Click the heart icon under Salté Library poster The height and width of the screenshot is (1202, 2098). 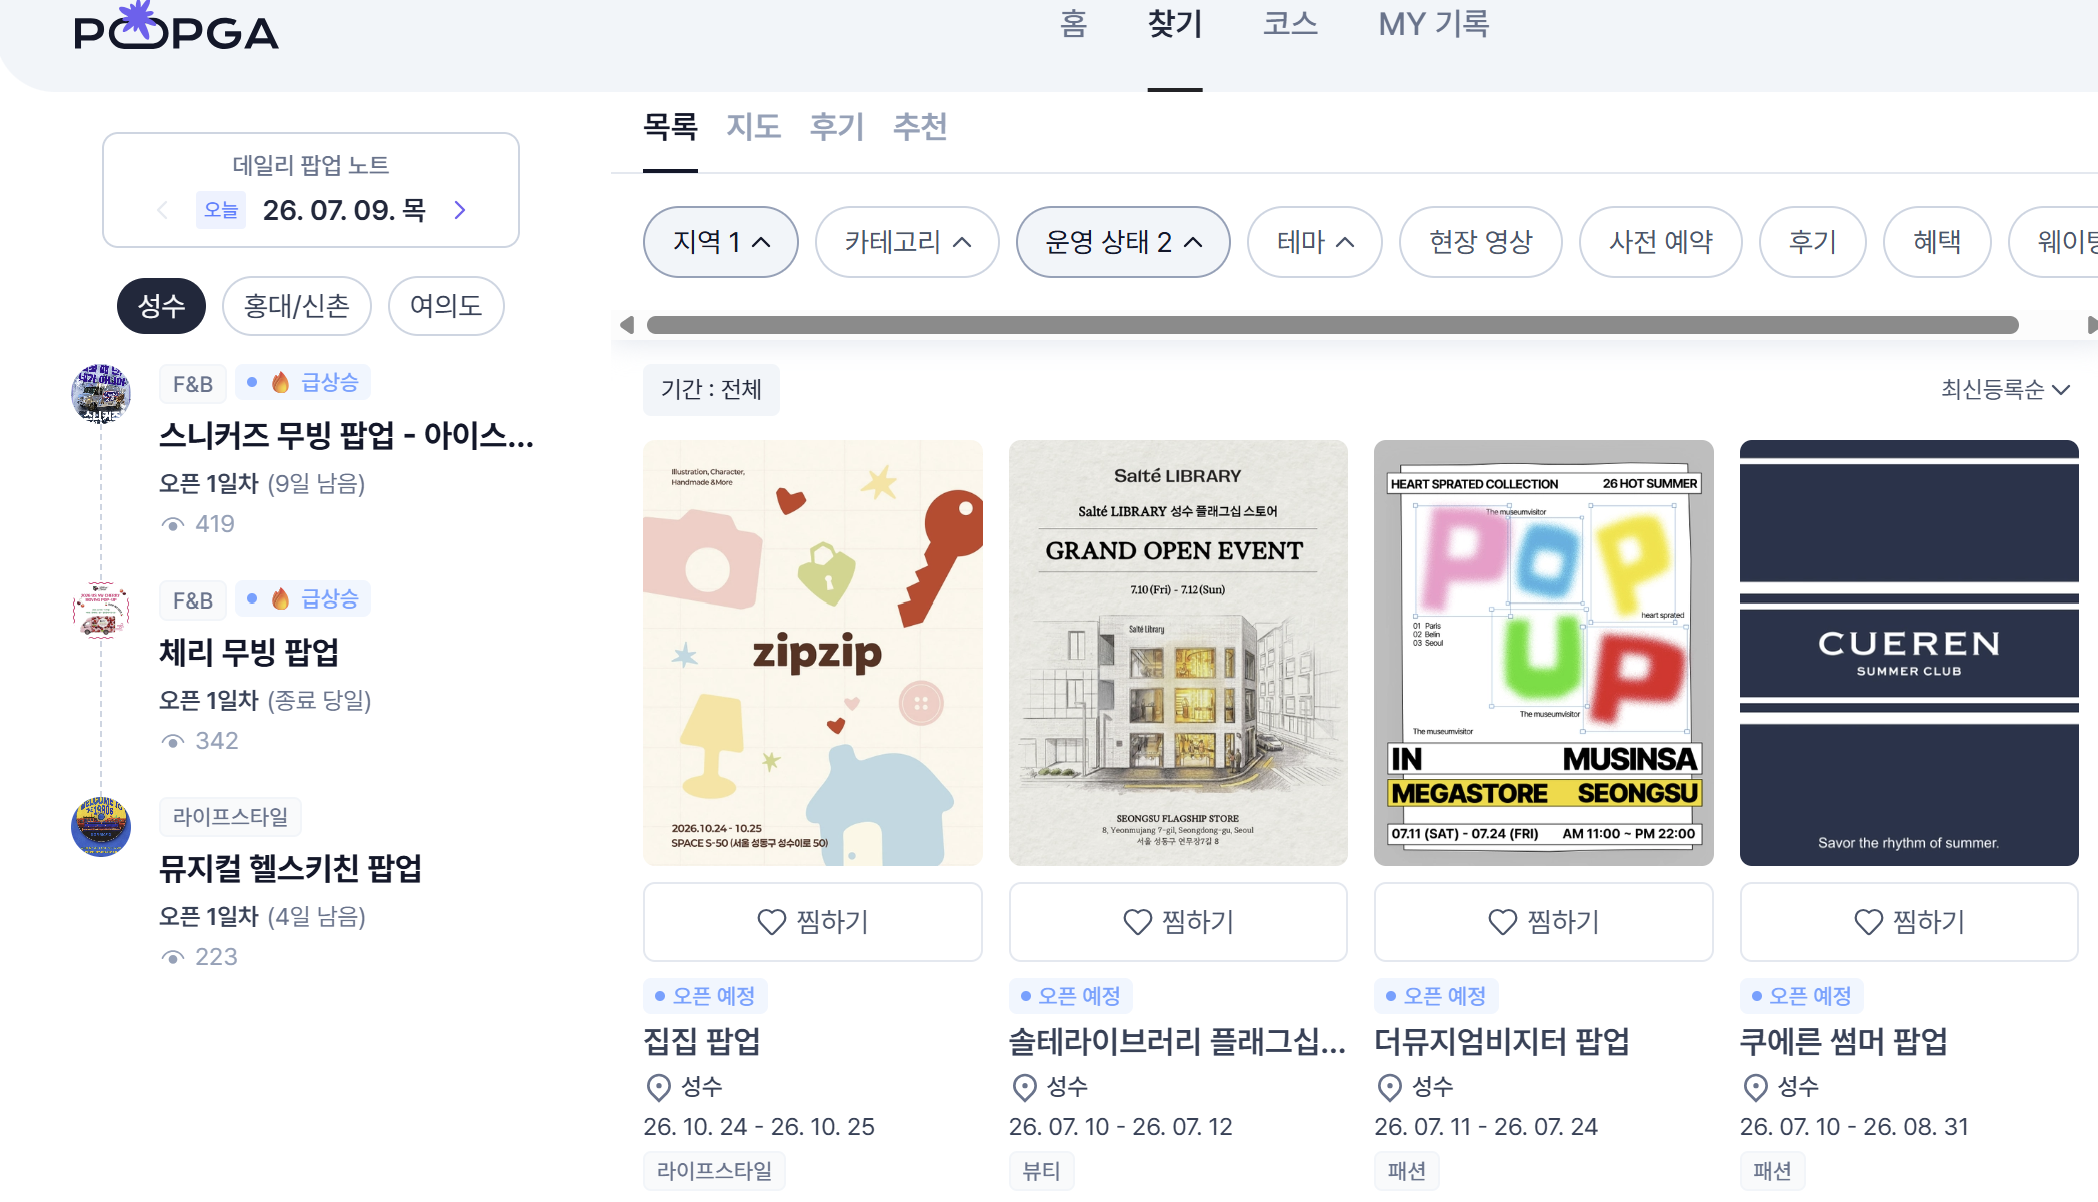[x=1138, y=922]
